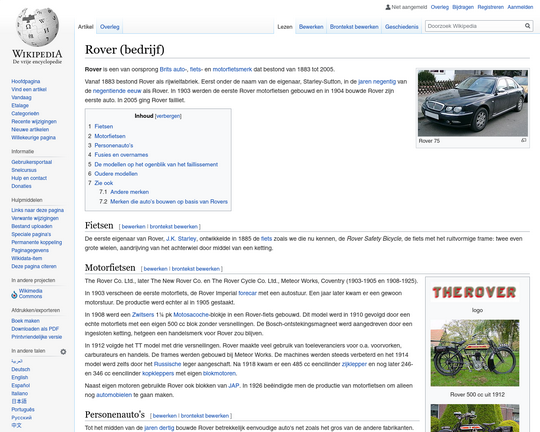Click the Wikimedia Commons logo icon
The height and width of the screenshot is (432, 540).
tap(14, 295)
